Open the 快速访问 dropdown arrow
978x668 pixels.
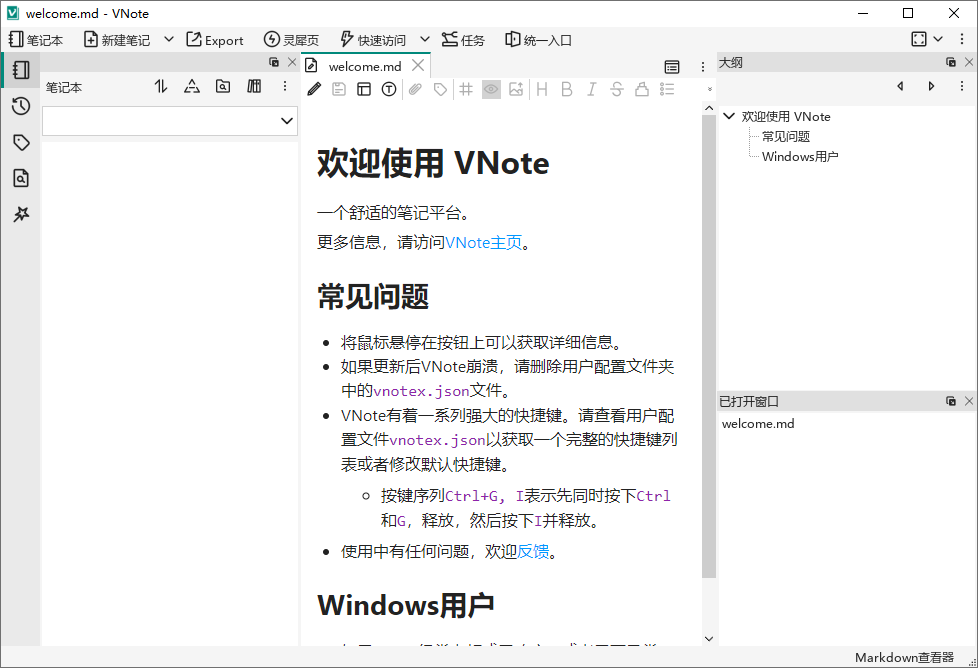pos(424,40)
